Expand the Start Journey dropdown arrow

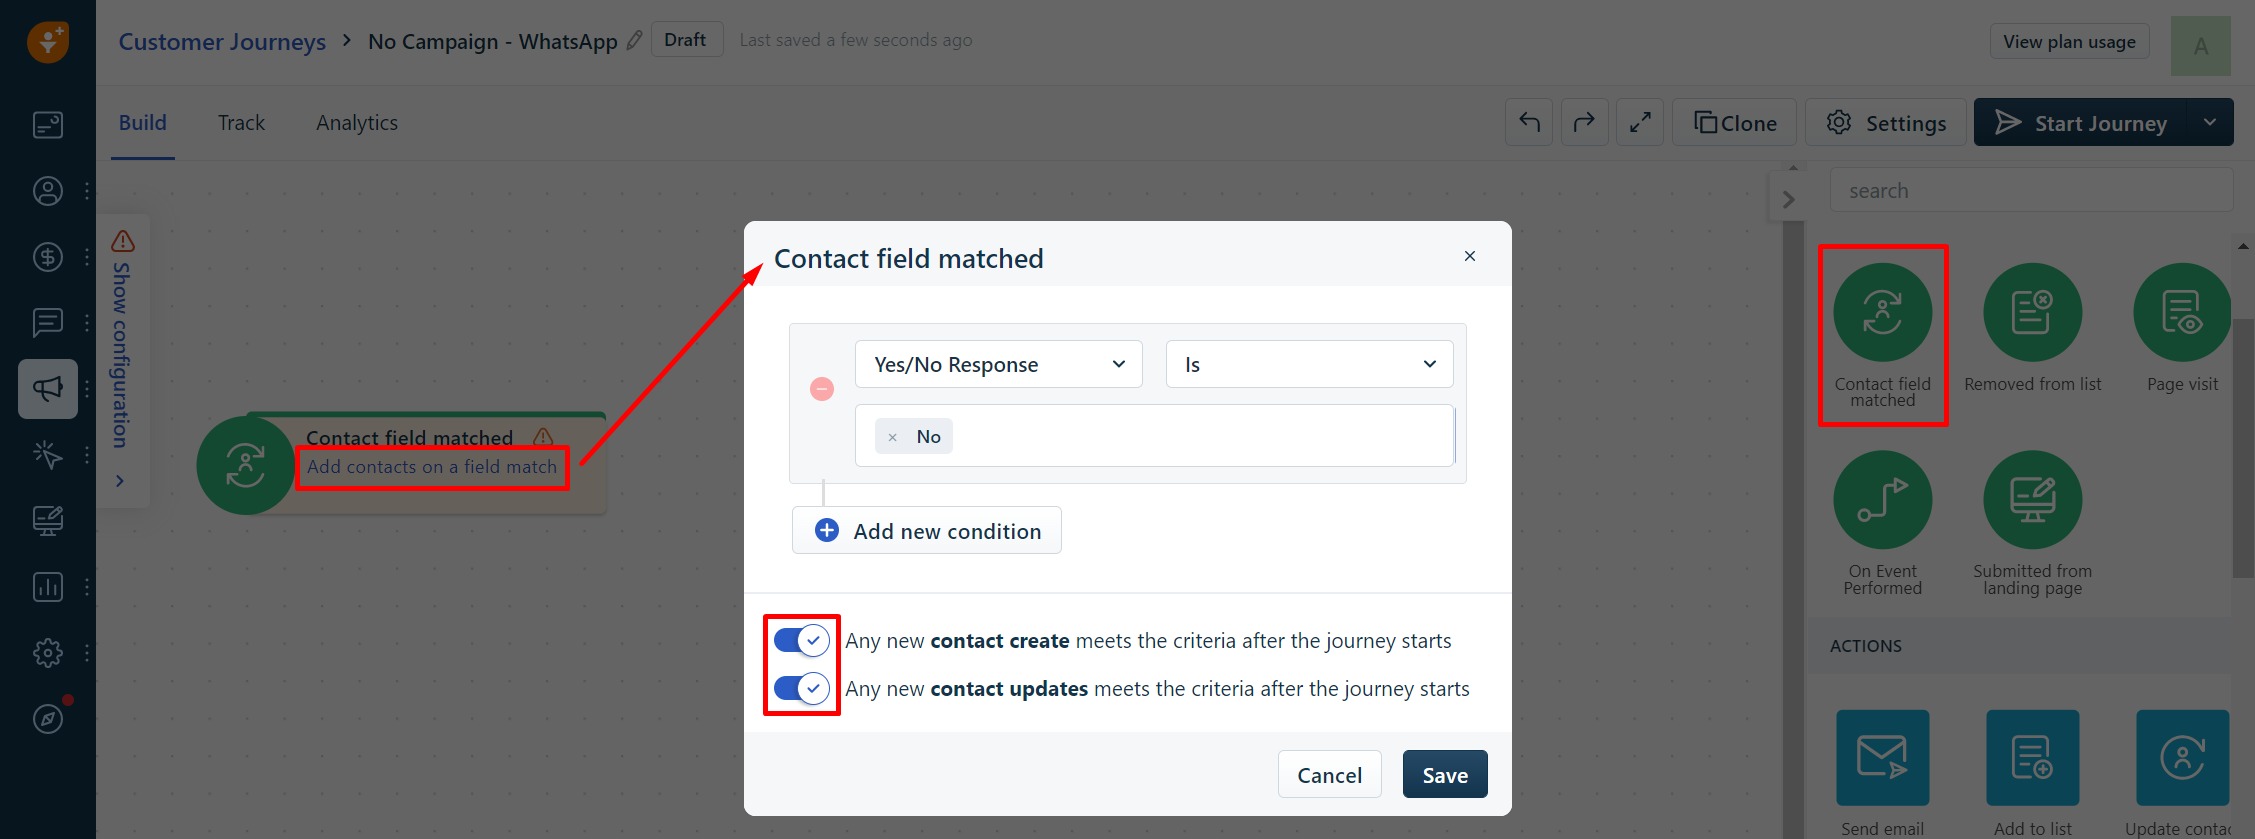coord(2210,122)
